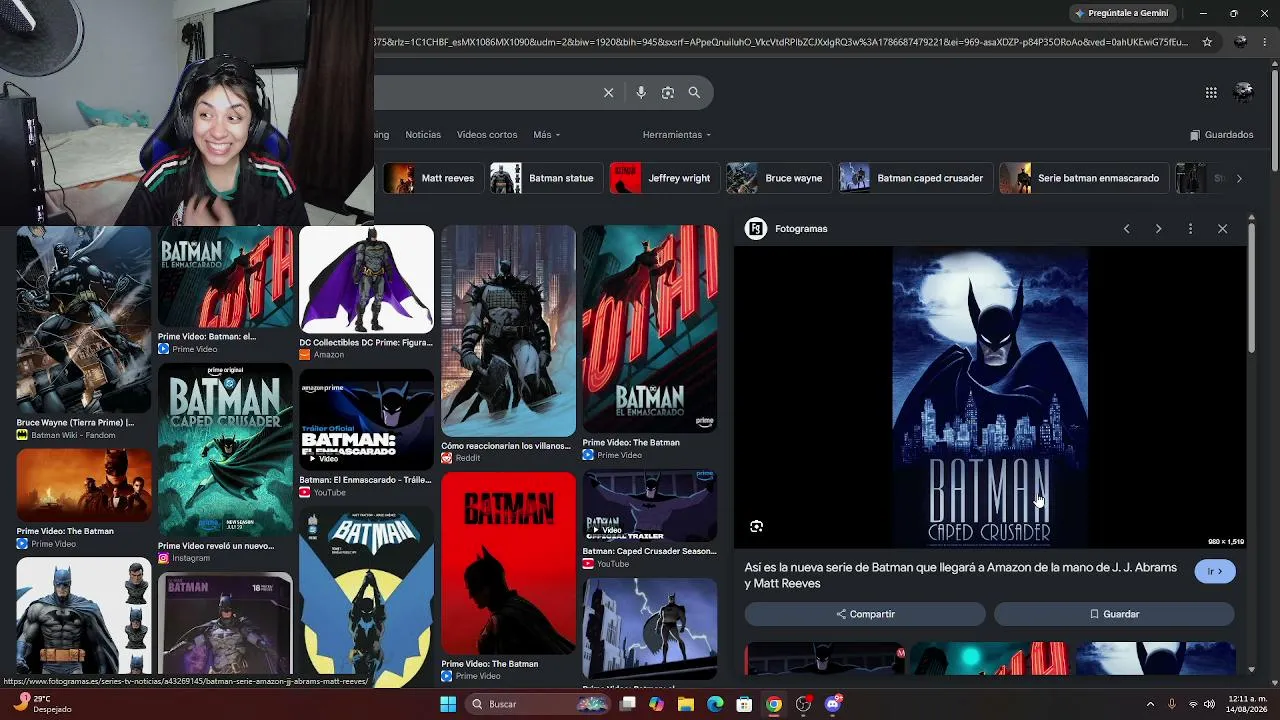Switch to Chrome on the taskbar
This screenshot has width=1280, height=720.
click(x=774, y=704)
